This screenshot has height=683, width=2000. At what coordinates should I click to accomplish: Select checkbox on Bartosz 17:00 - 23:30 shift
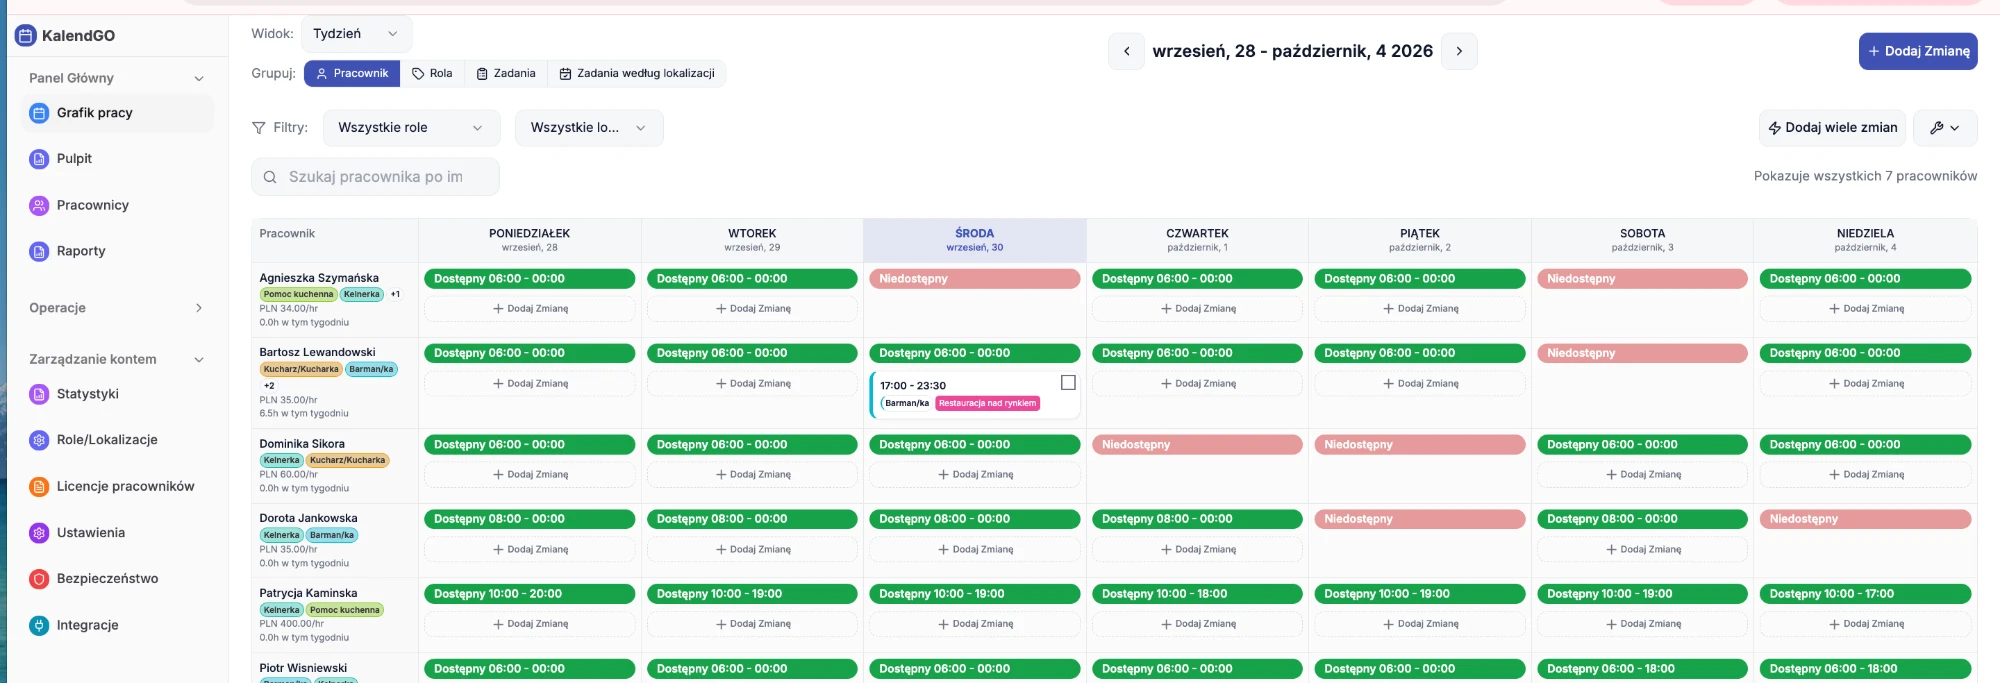[1068, 383]
